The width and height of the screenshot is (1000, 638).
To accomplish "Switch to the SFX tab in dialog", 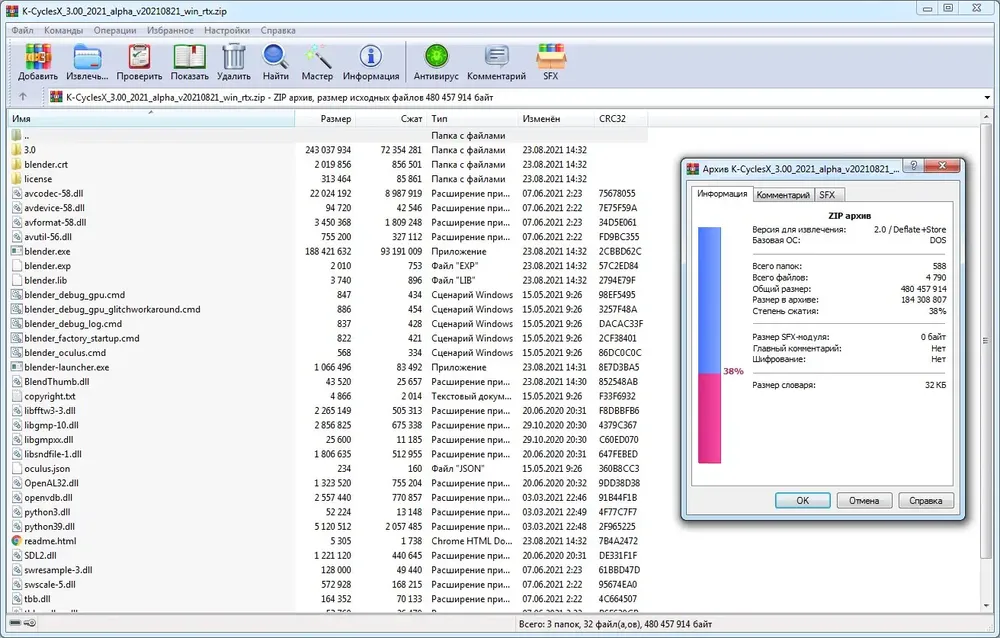I will point(827,195).
